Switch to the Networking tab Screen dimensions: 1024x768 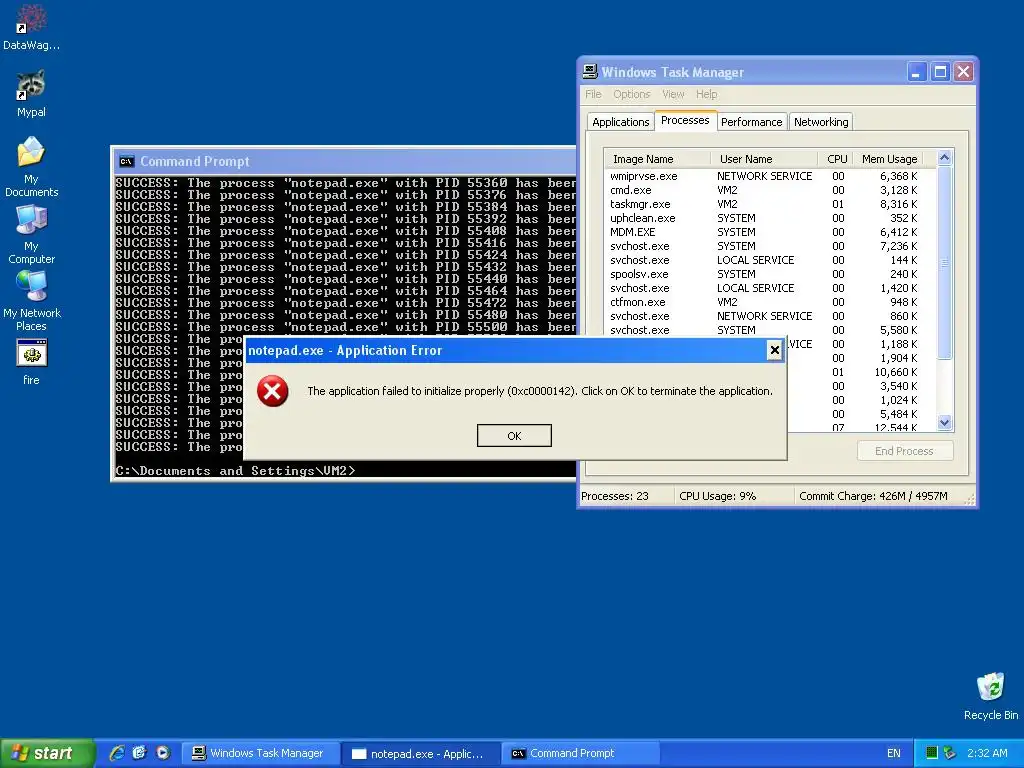point(821,121)
